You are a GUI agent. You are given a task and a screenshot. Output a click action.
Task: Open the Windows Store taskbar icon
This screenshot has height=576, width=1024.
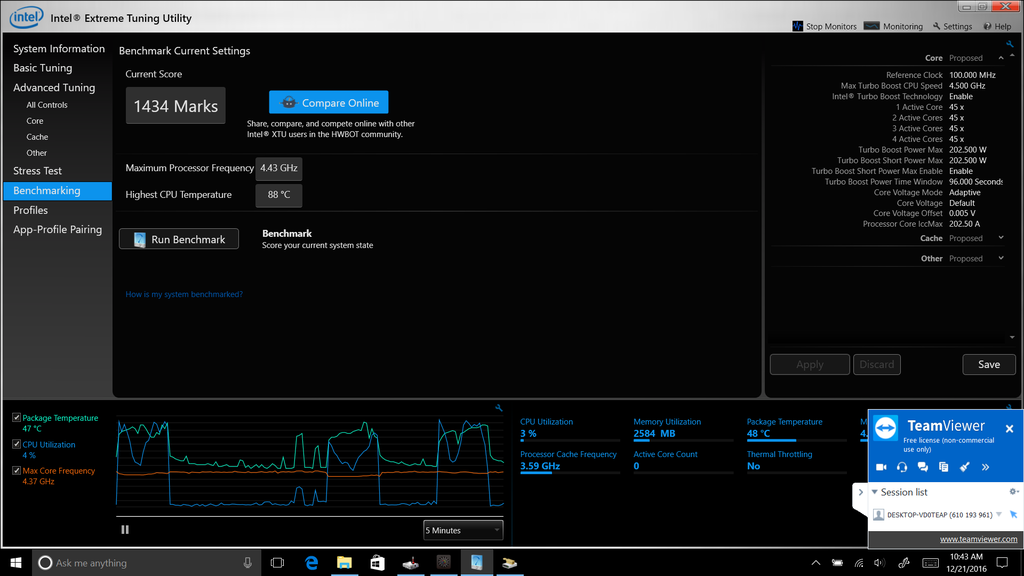377,562
